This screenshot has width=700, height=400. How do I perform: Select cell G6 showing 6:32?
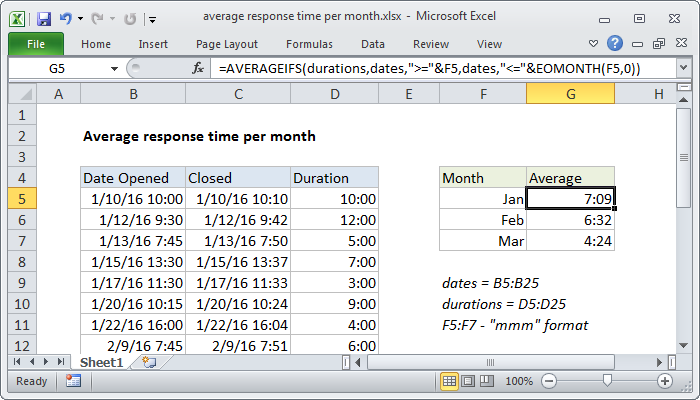(x=570, y=219)
